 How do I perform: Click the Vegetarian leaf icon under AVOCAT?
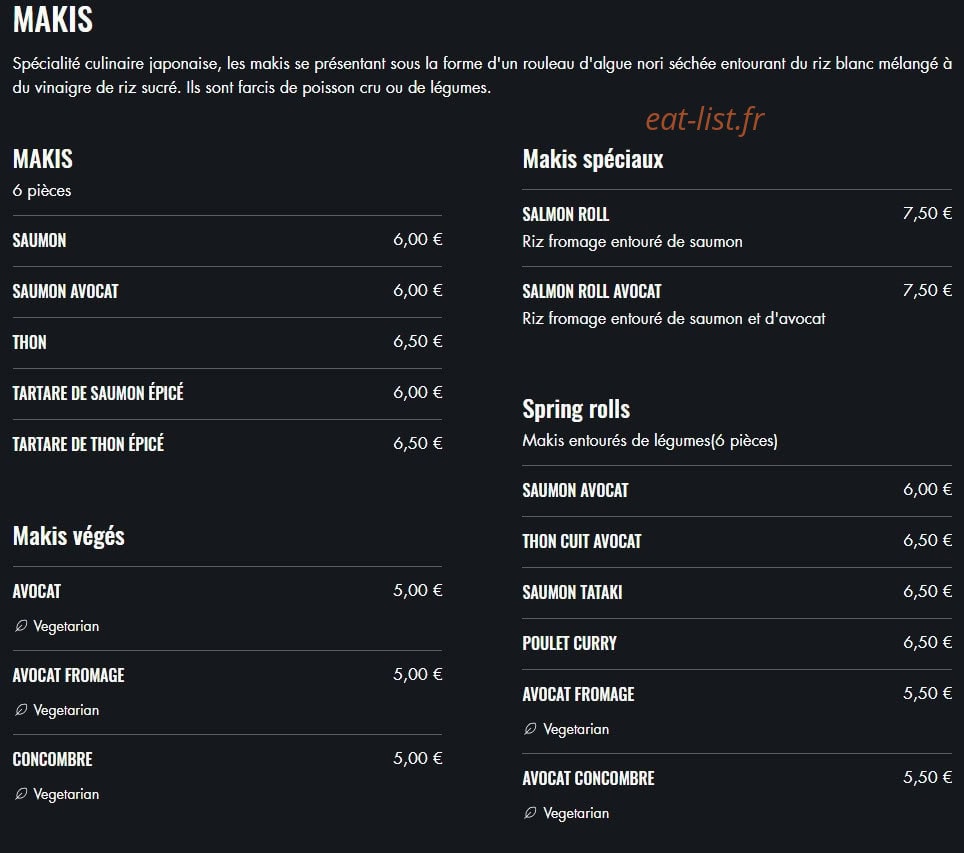pos(21,626)
